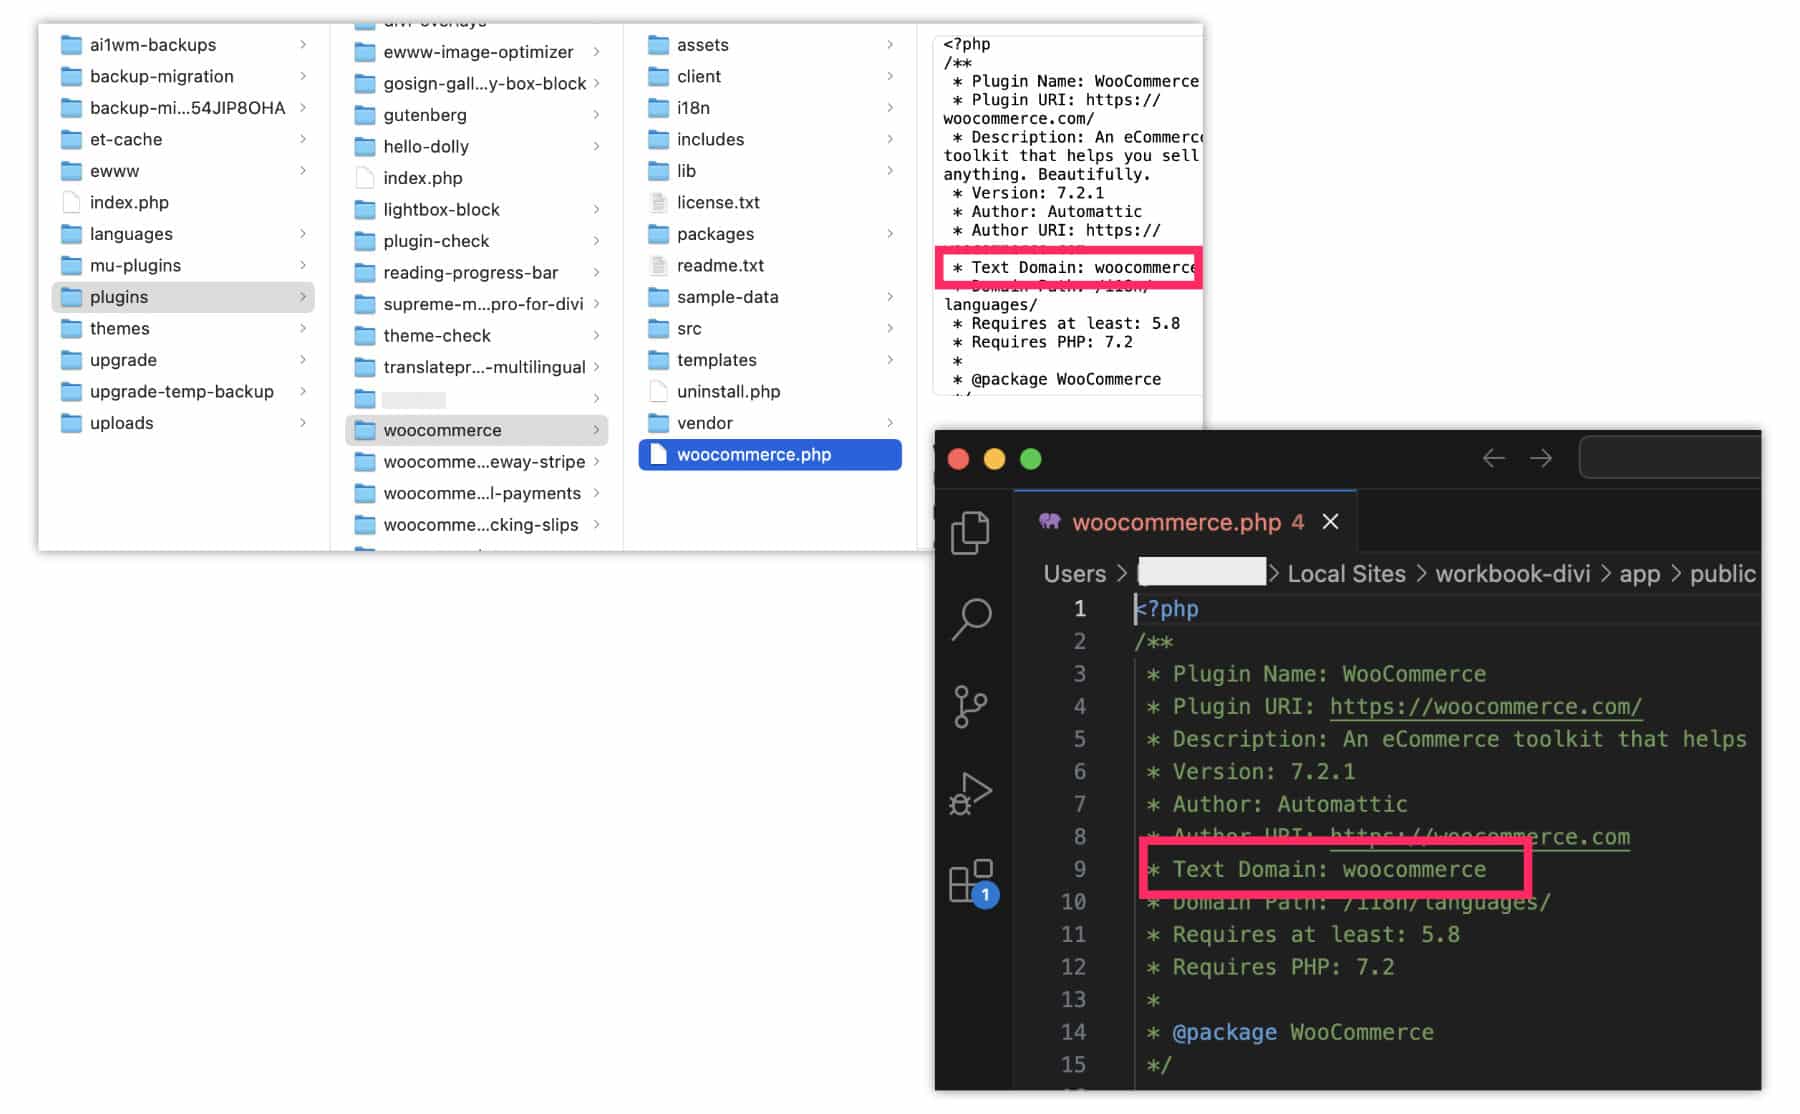The image size is (1800, 1114).
Task: Go forward using VS Code navigation arrow
Action: point(1541,458)
